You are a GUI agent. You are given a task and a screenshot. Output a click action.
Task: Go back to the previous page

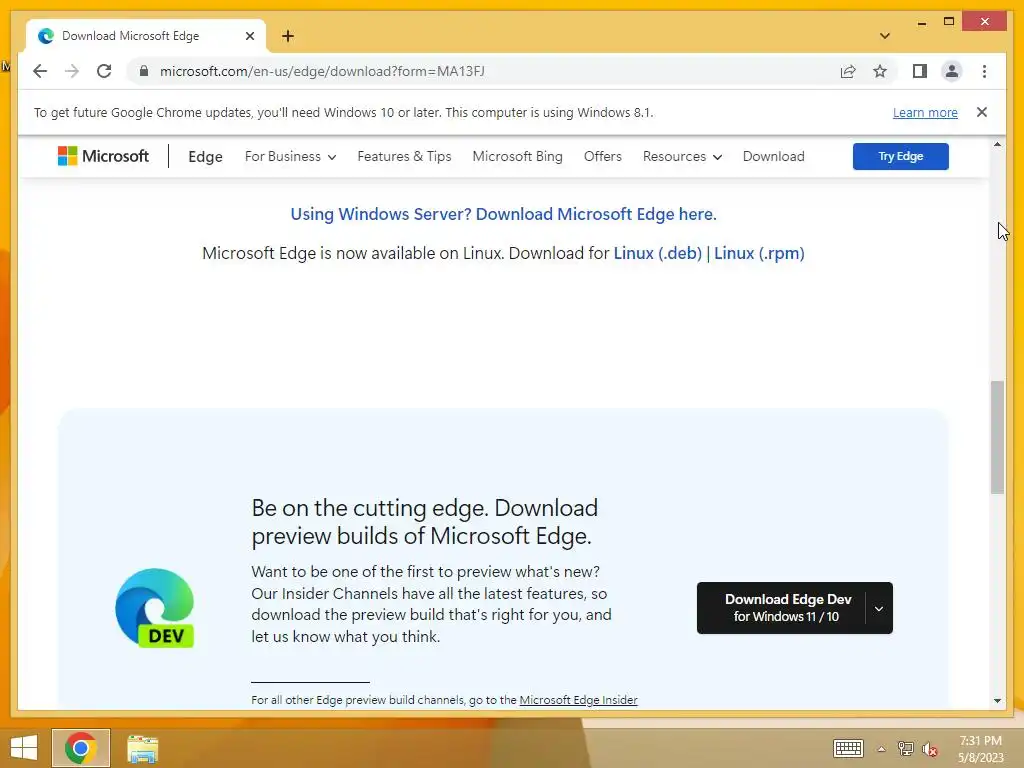tap(40, 71)
